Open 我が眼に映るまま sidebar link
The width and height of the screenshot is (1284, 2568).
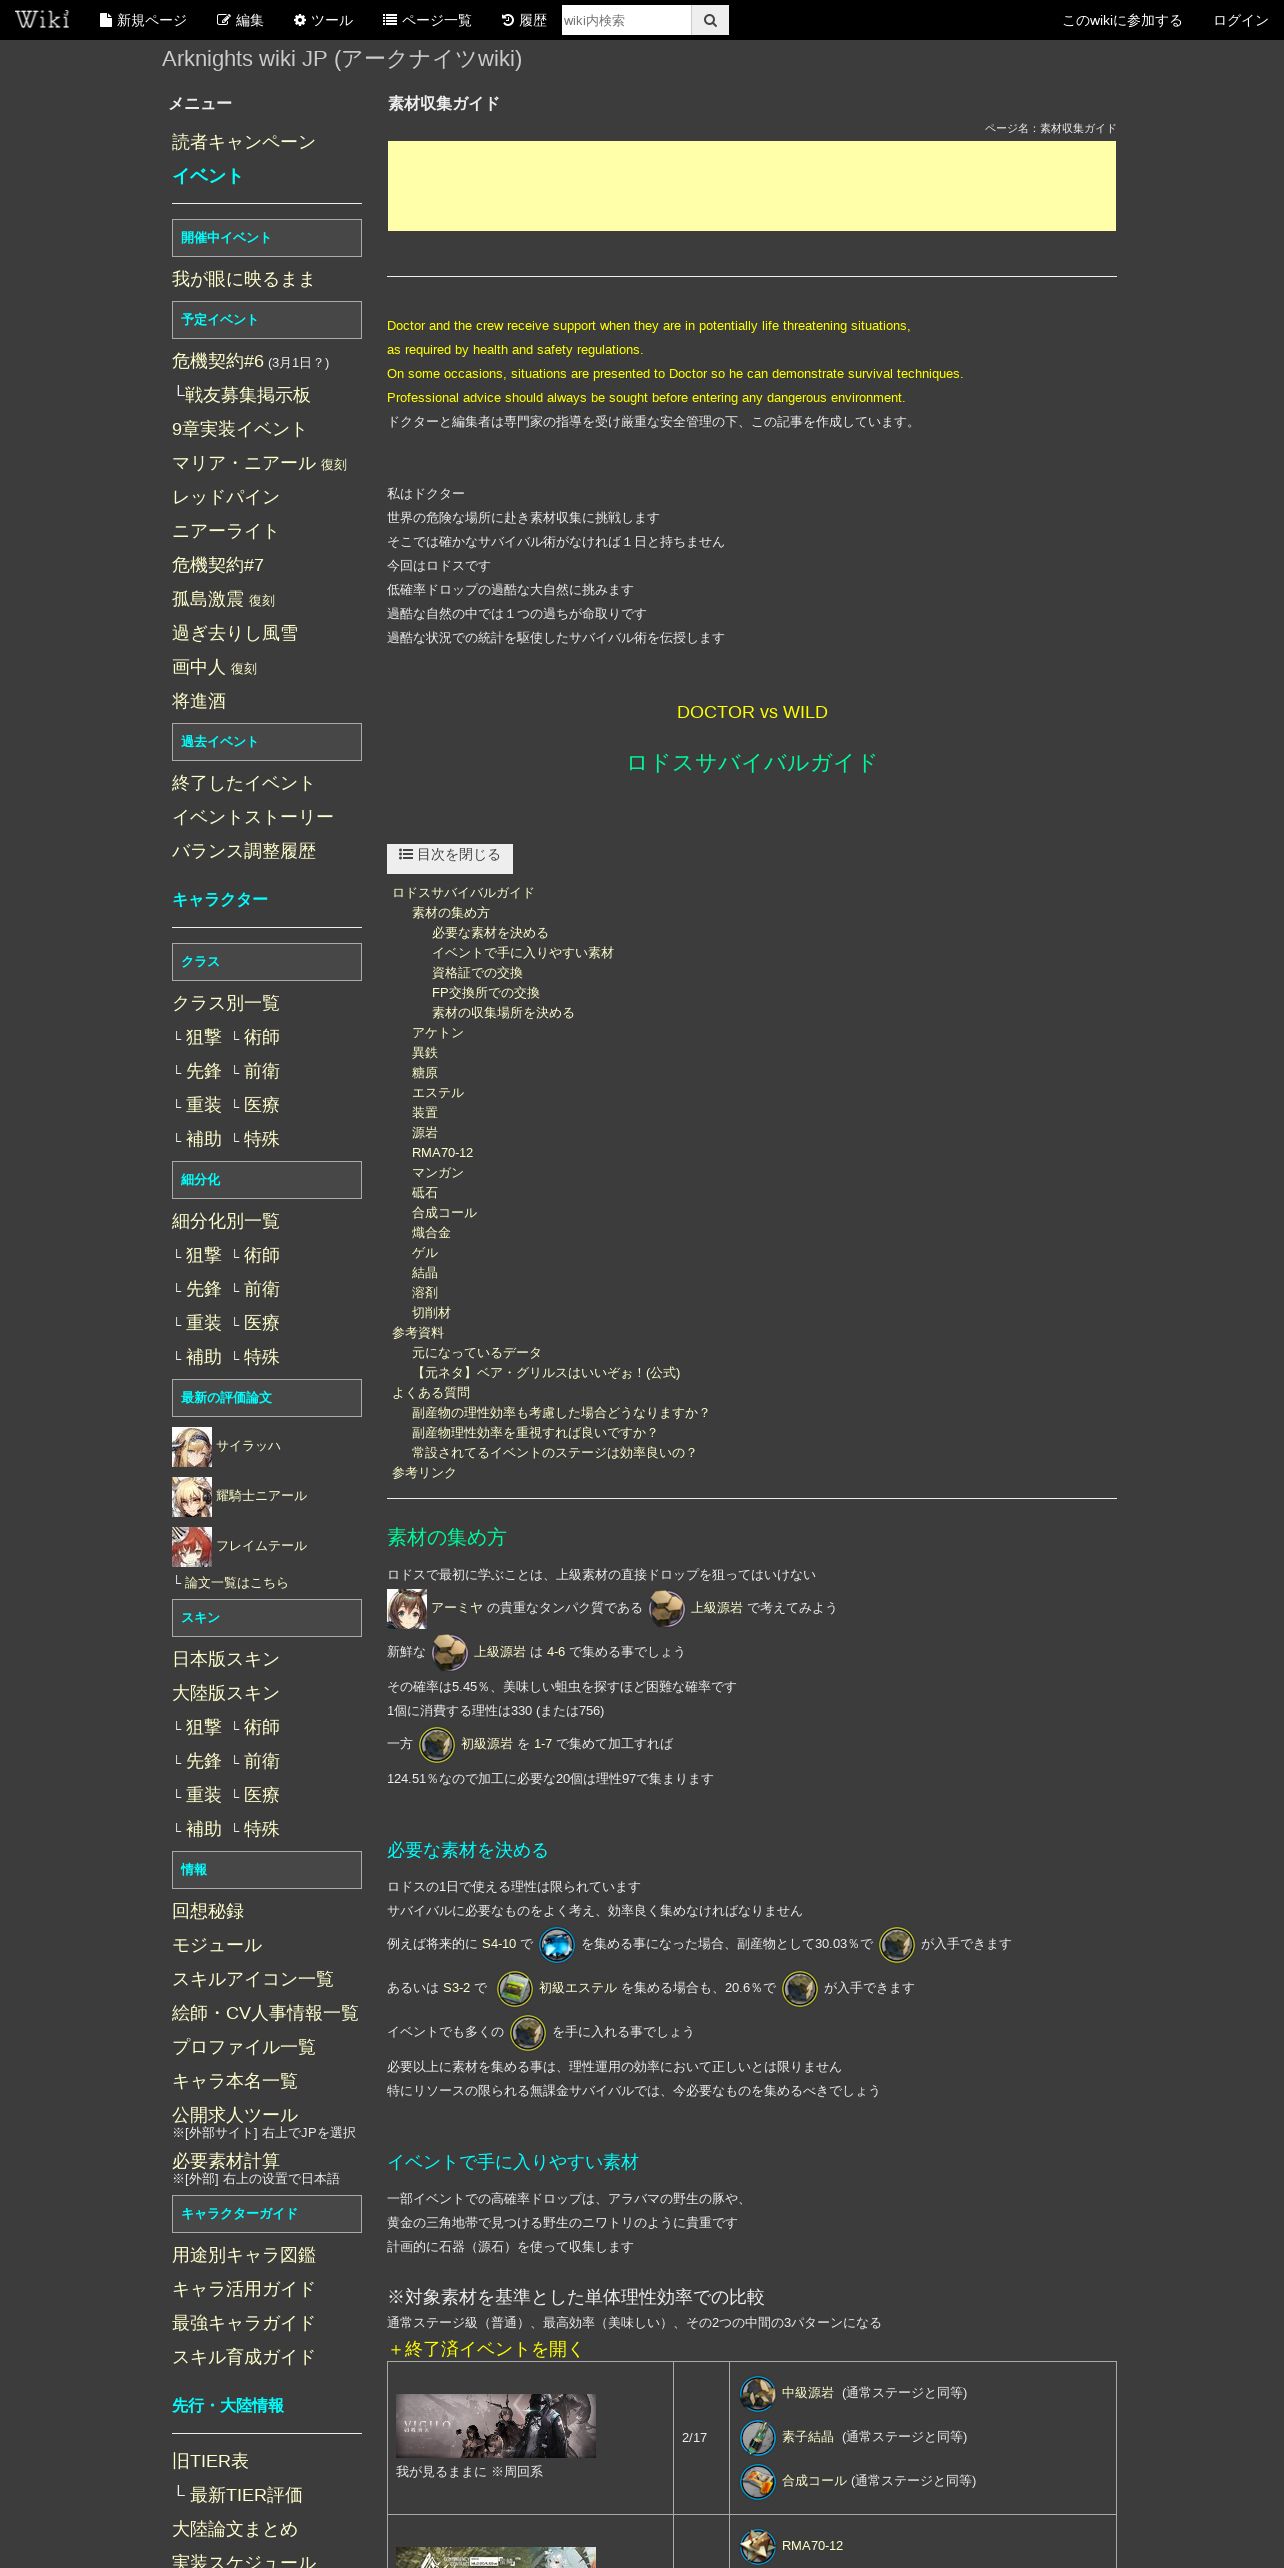(x=244, y=279)
